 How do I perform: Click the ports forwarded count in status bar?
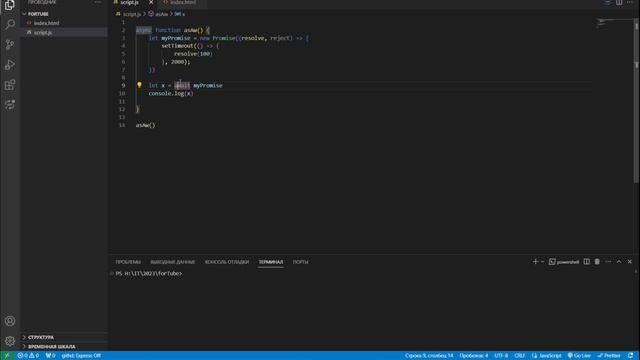tap(50, 356)
